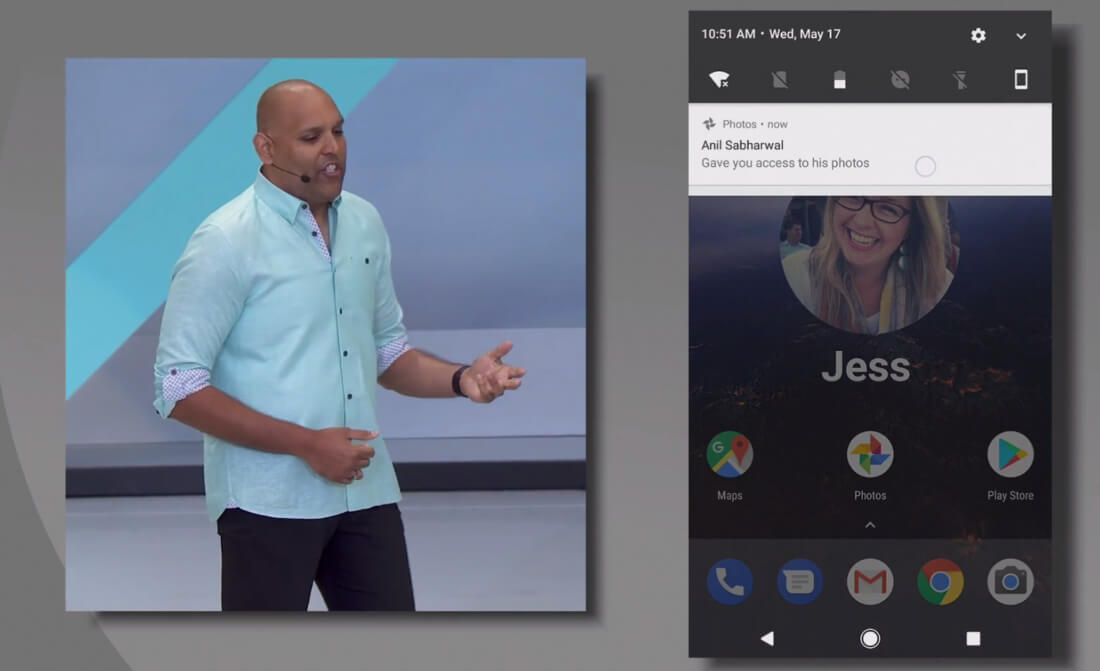Launch Chrome browser from the dock
Image resolution: width=1100 pixels, height=671 pixels.
[x=940, y=582]
